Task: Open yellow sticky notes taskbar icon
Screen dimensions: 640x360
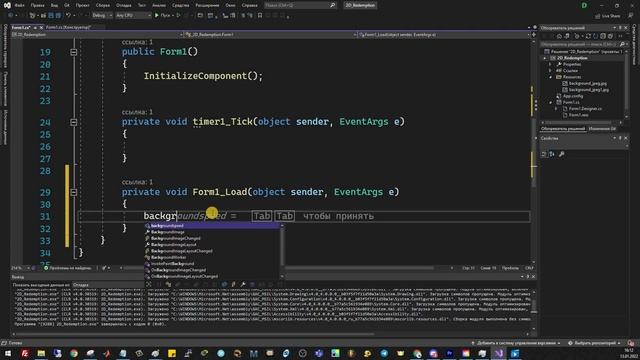Action: tap(172, 353)
